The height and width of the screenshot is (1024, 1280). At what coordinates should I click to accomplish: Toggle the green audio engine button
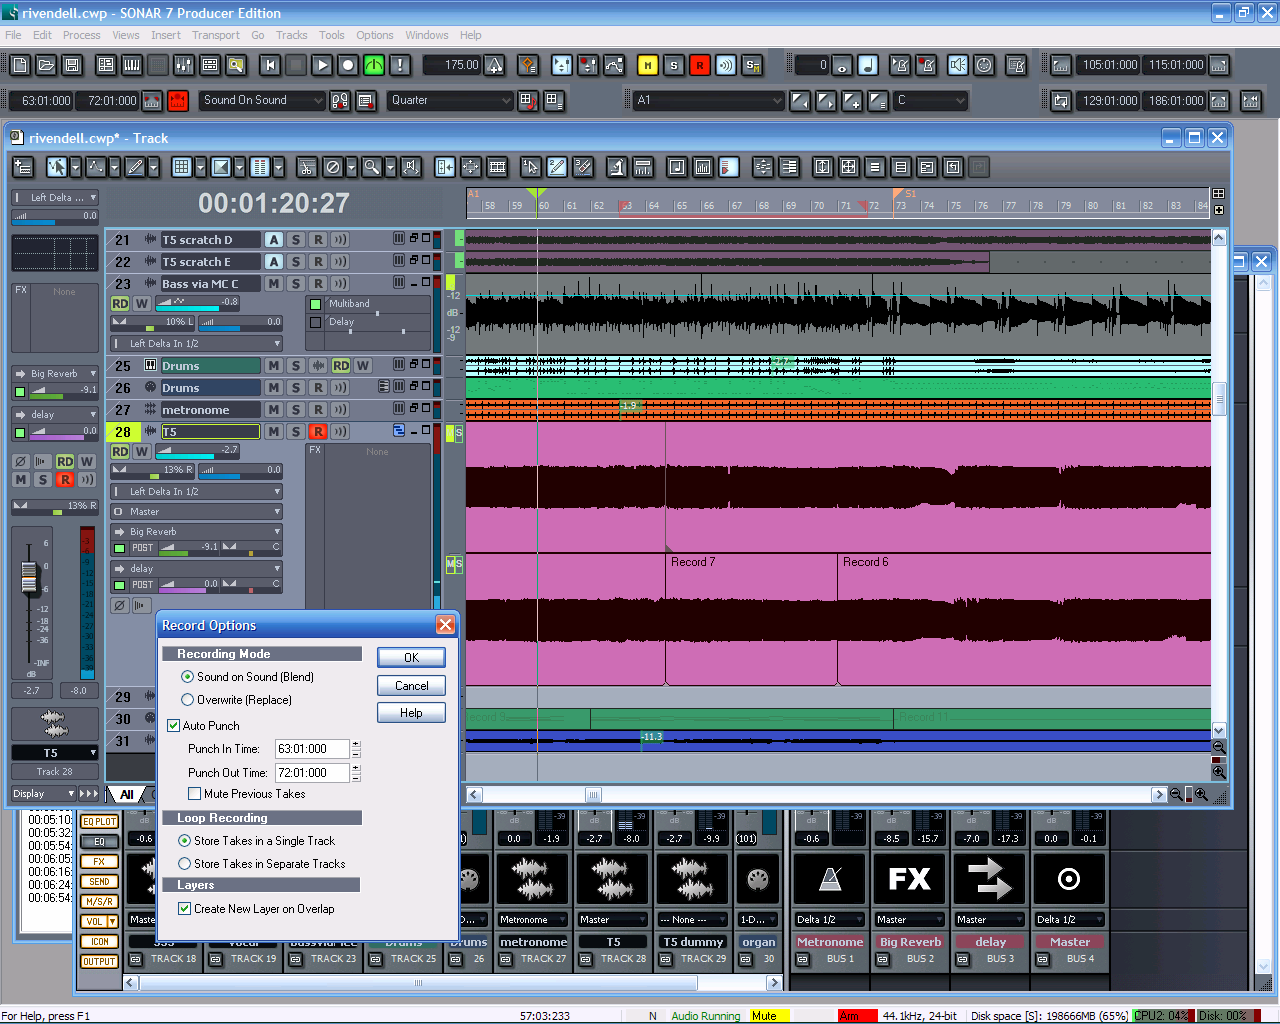374,65
